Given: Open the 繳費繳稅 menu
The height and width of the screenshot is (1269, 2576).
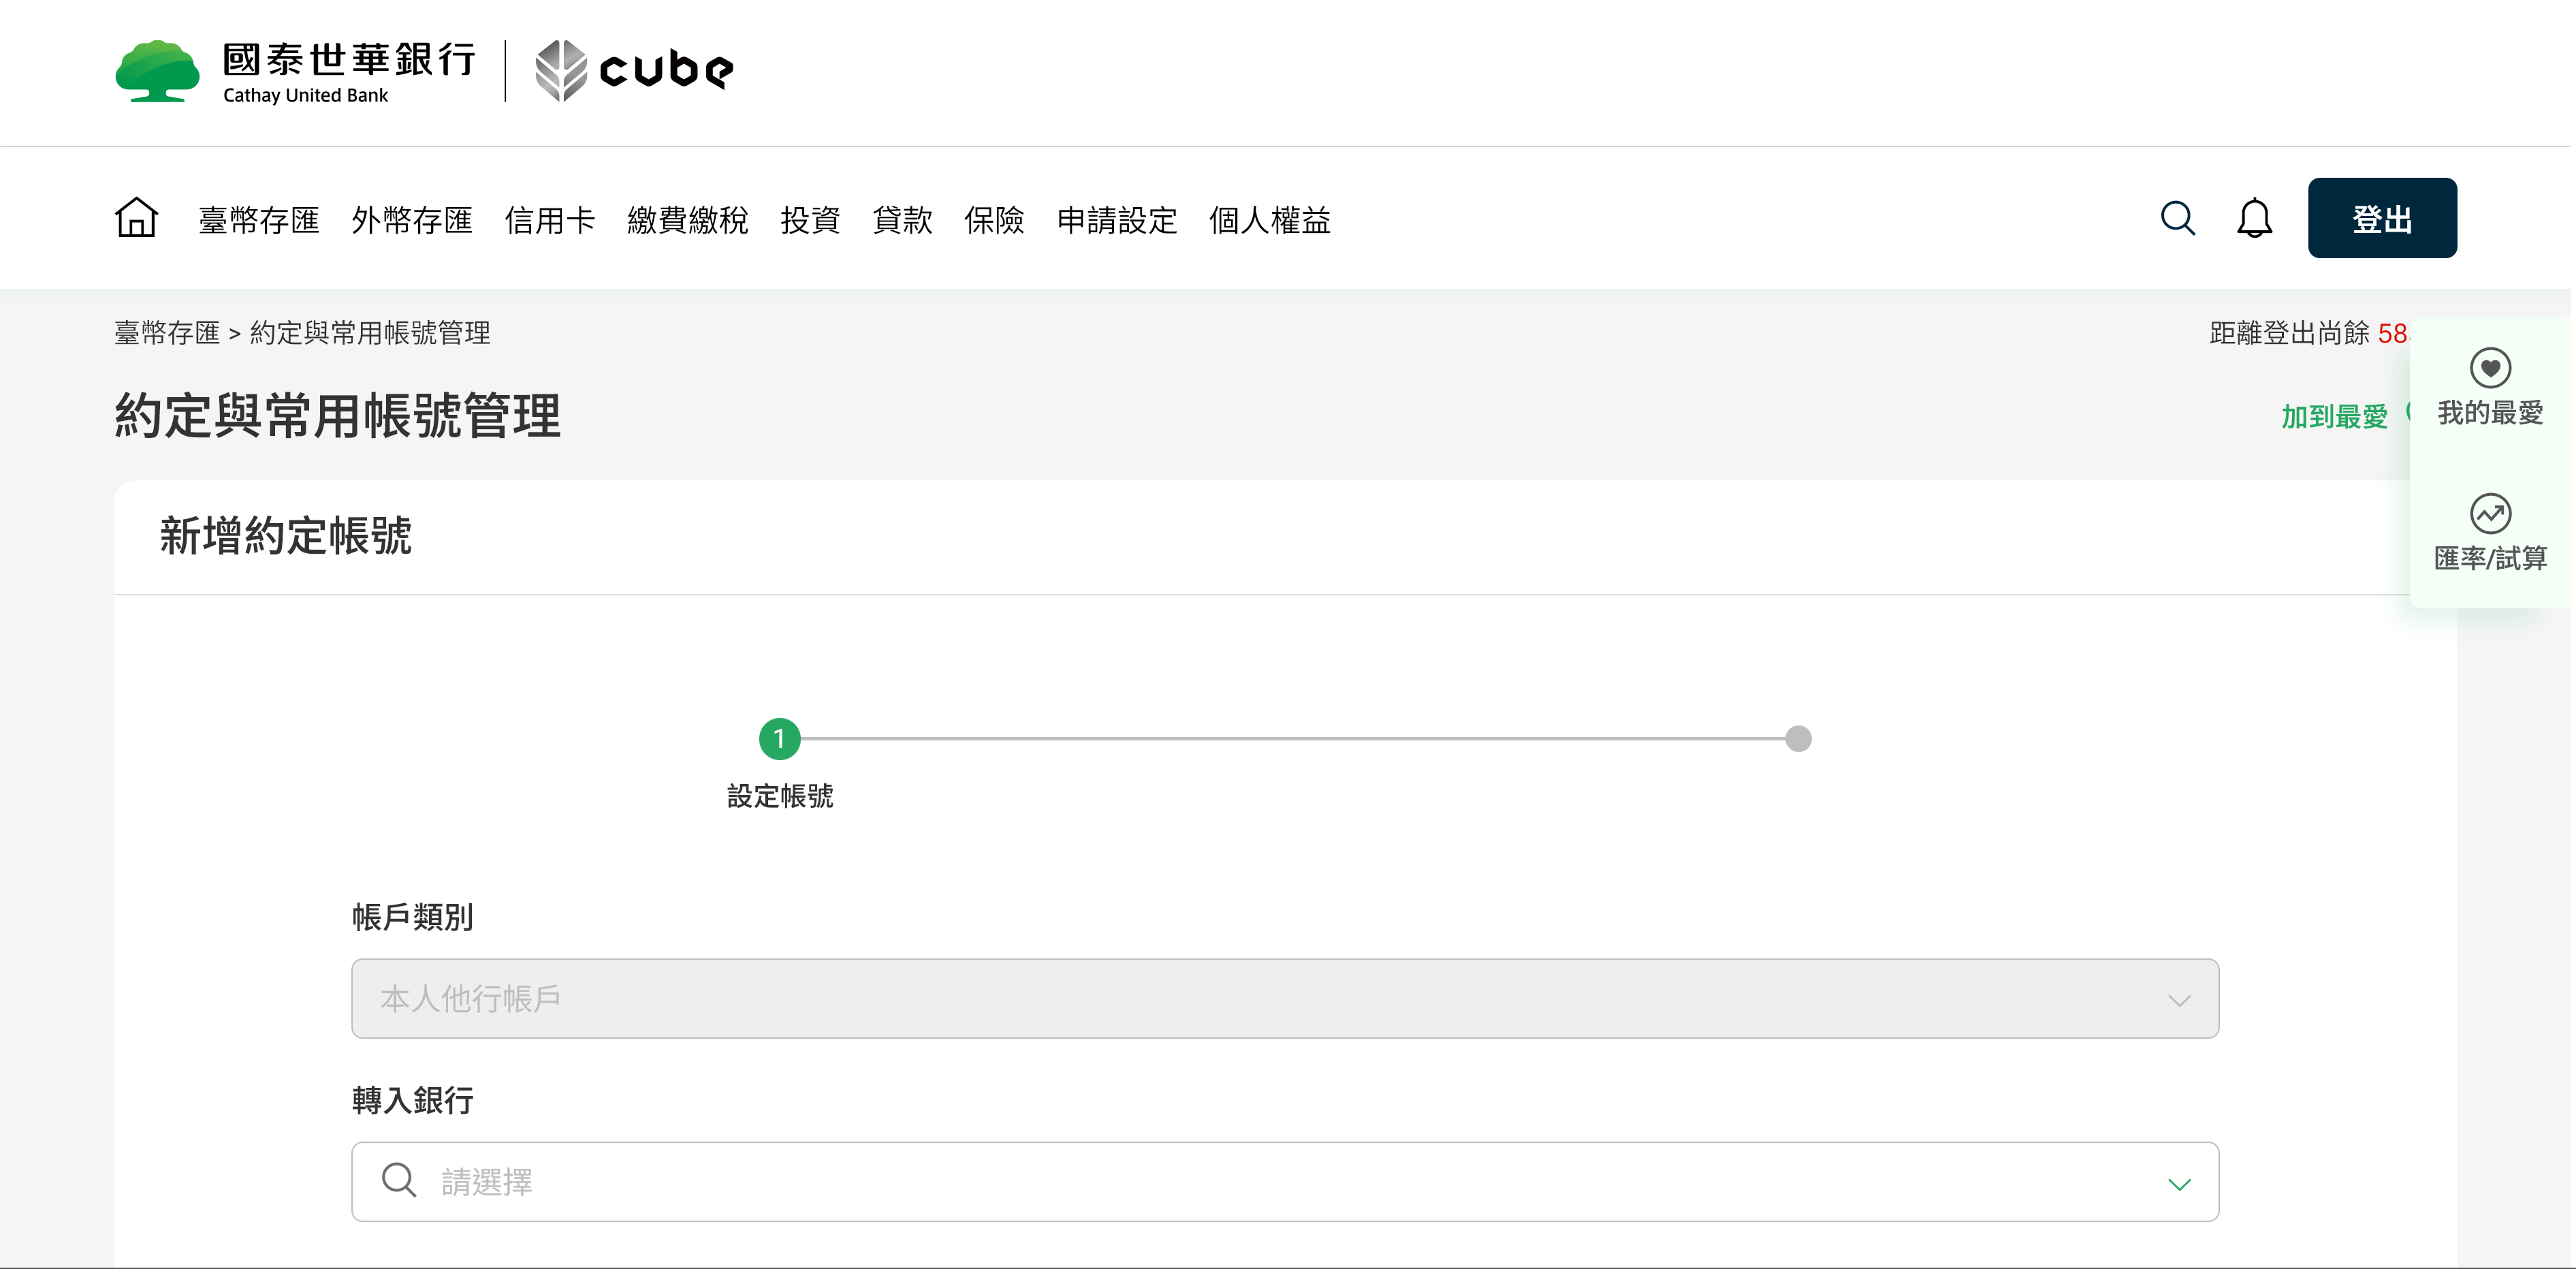Looking at the screenshot, I should (687, 220).
